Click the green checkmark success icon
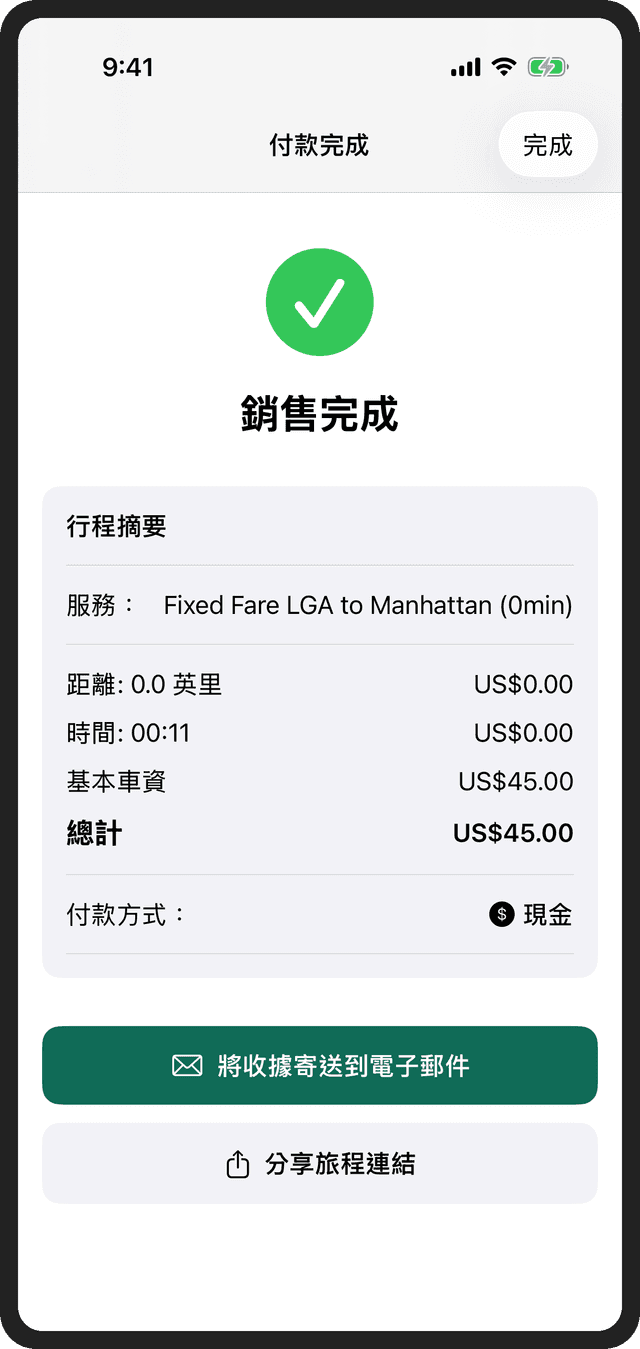This screenshot has width=640, height=1349. (x=320, y=301)
